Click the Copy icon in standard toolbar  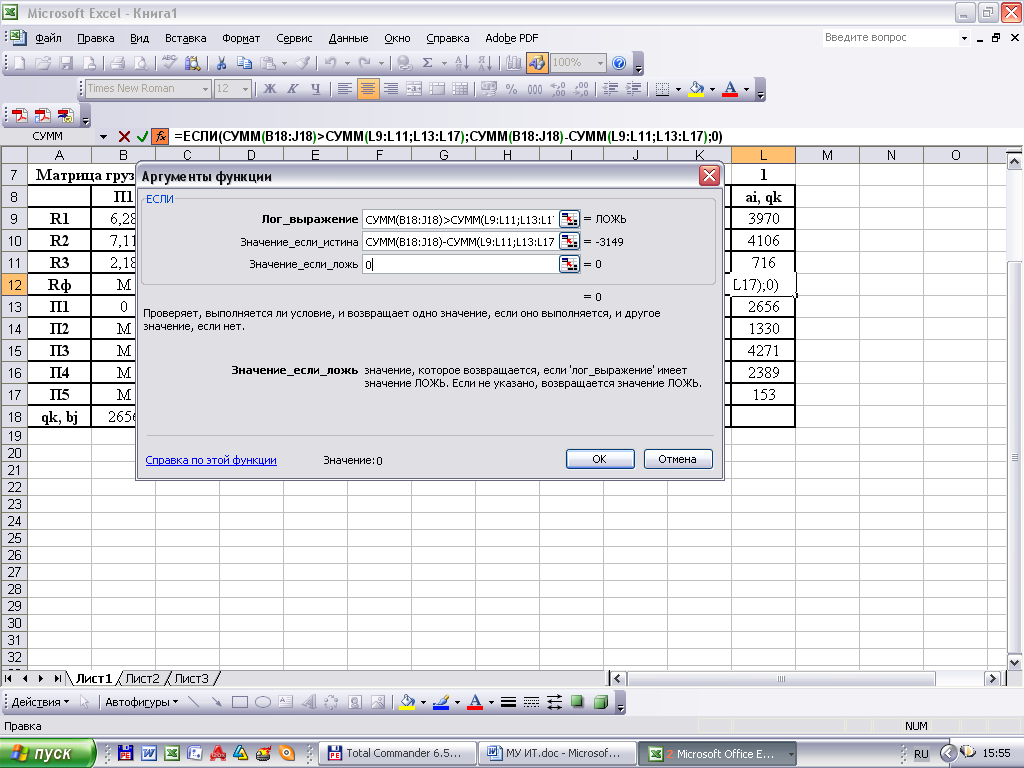click(244, 63)
